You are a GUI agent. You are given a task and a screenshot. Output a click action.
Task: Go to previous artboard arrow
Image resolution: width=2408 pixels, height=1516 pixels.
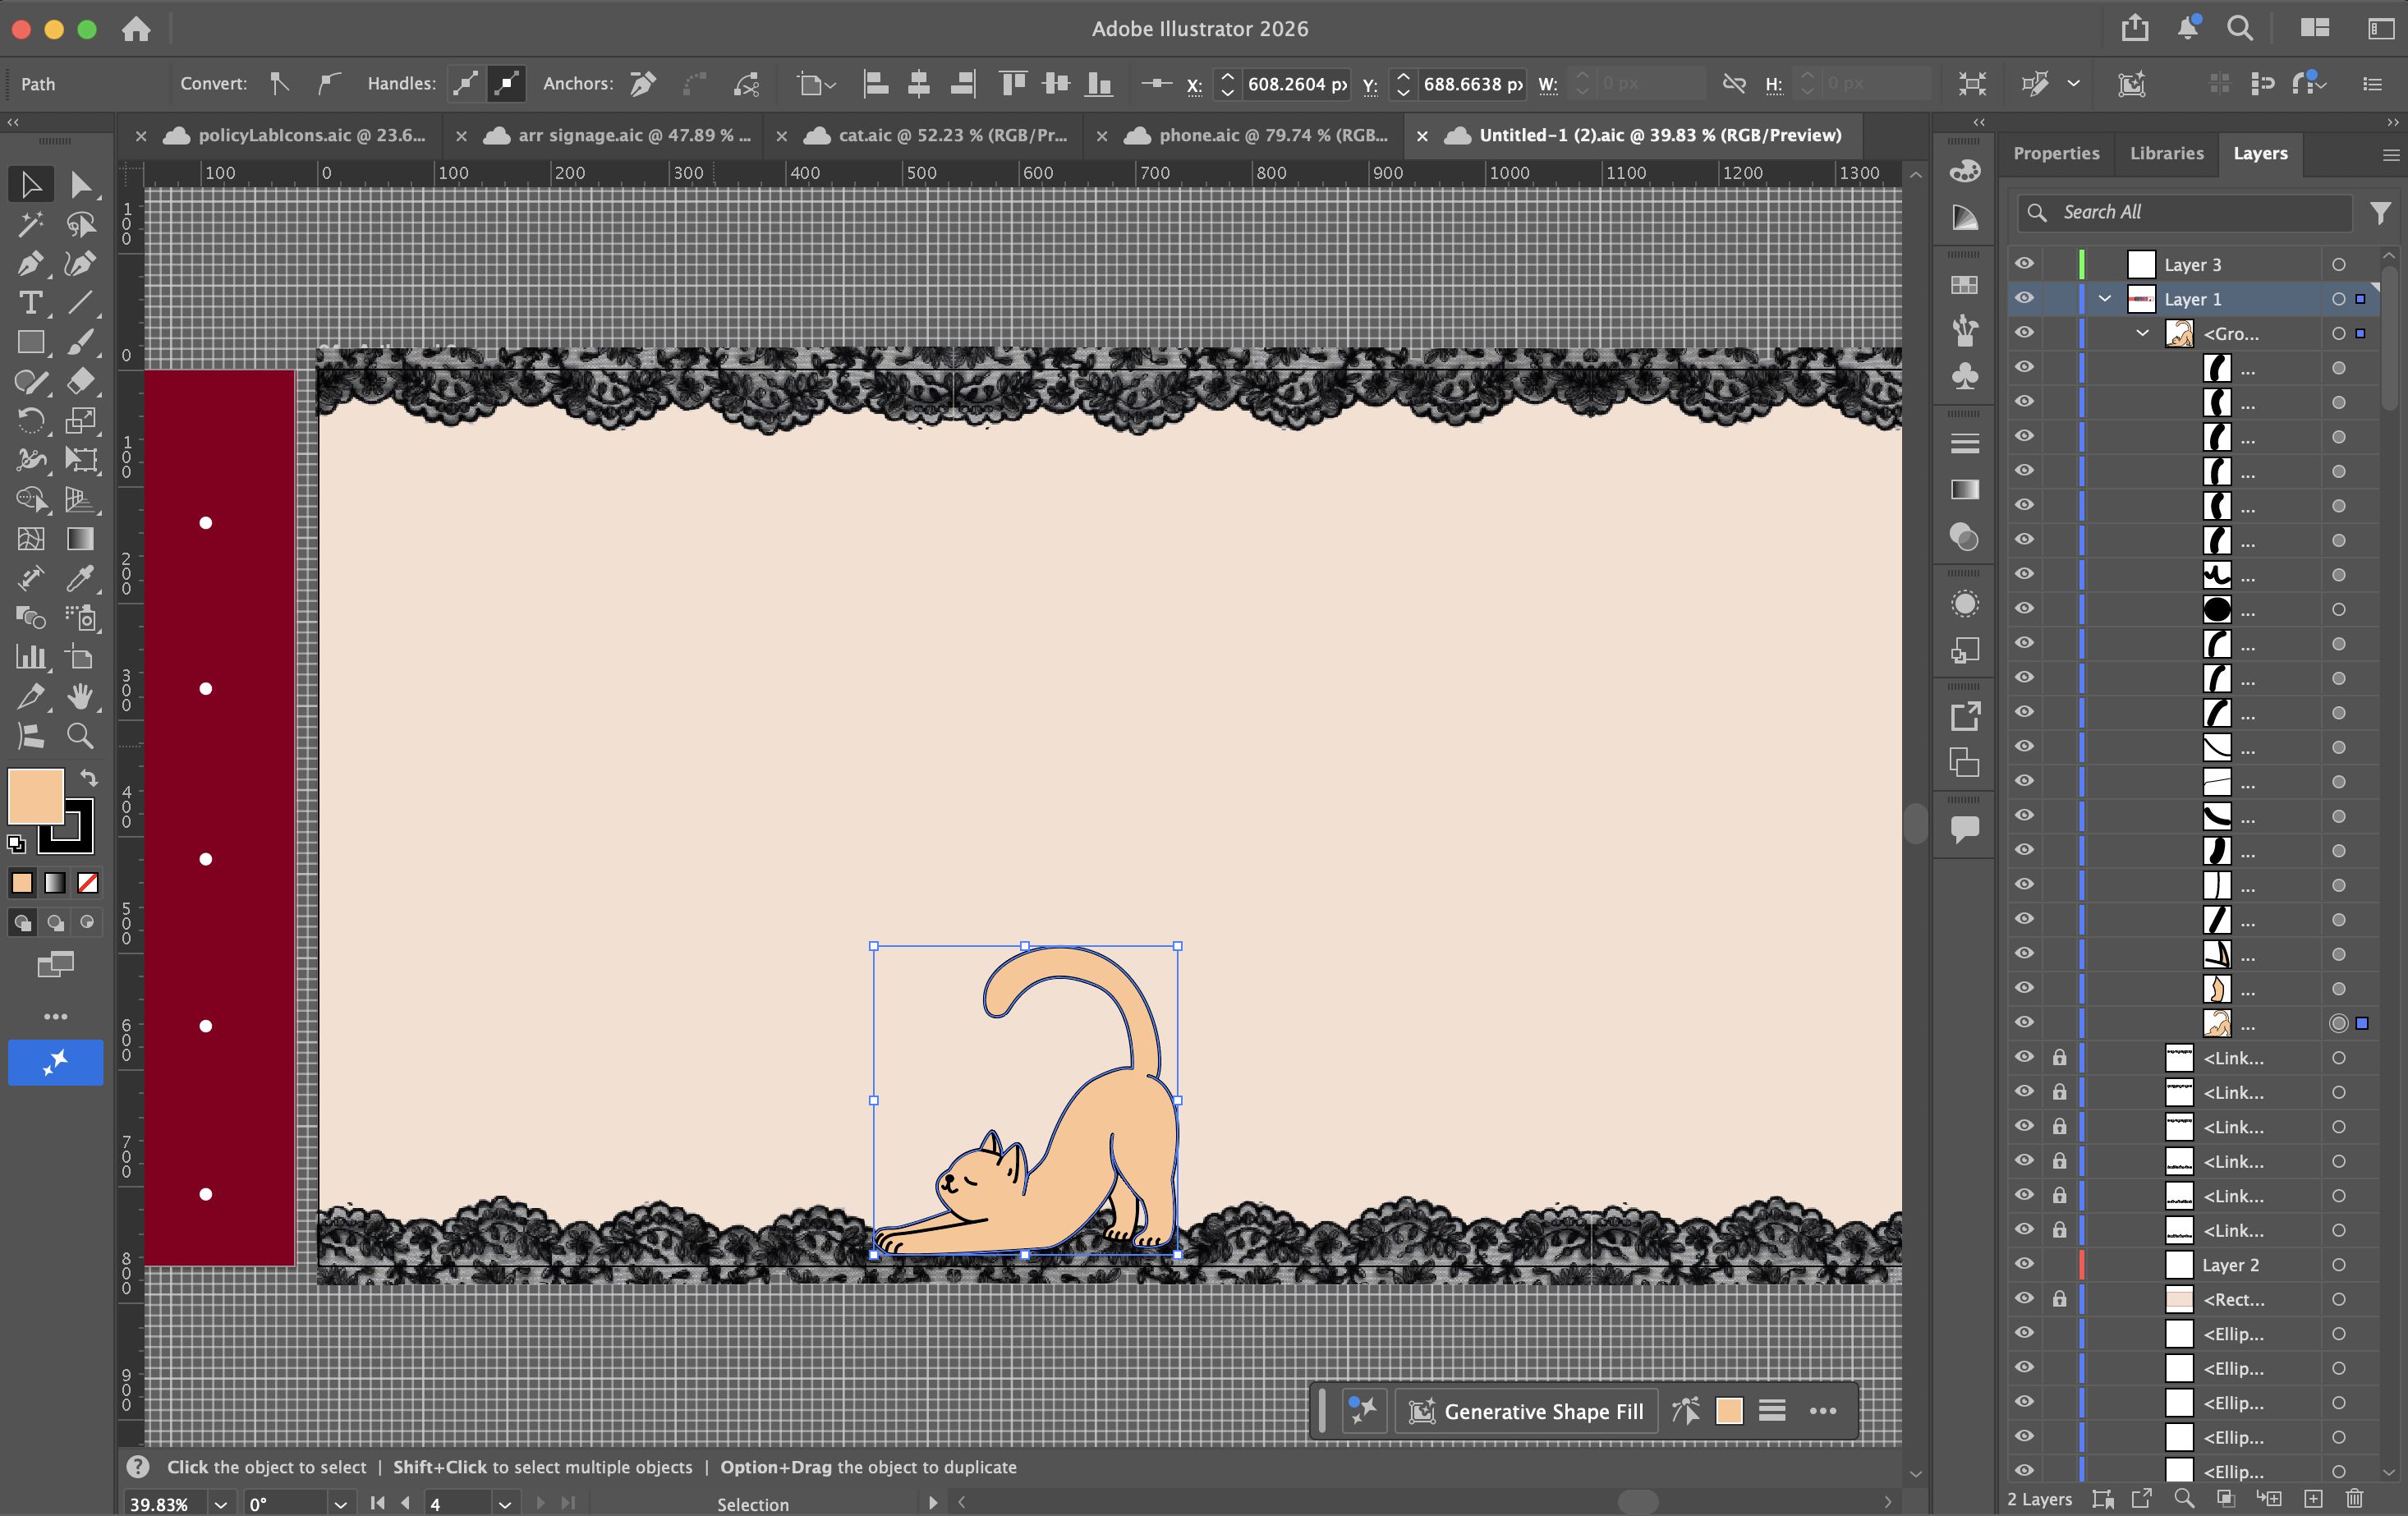pos(405,1503)
